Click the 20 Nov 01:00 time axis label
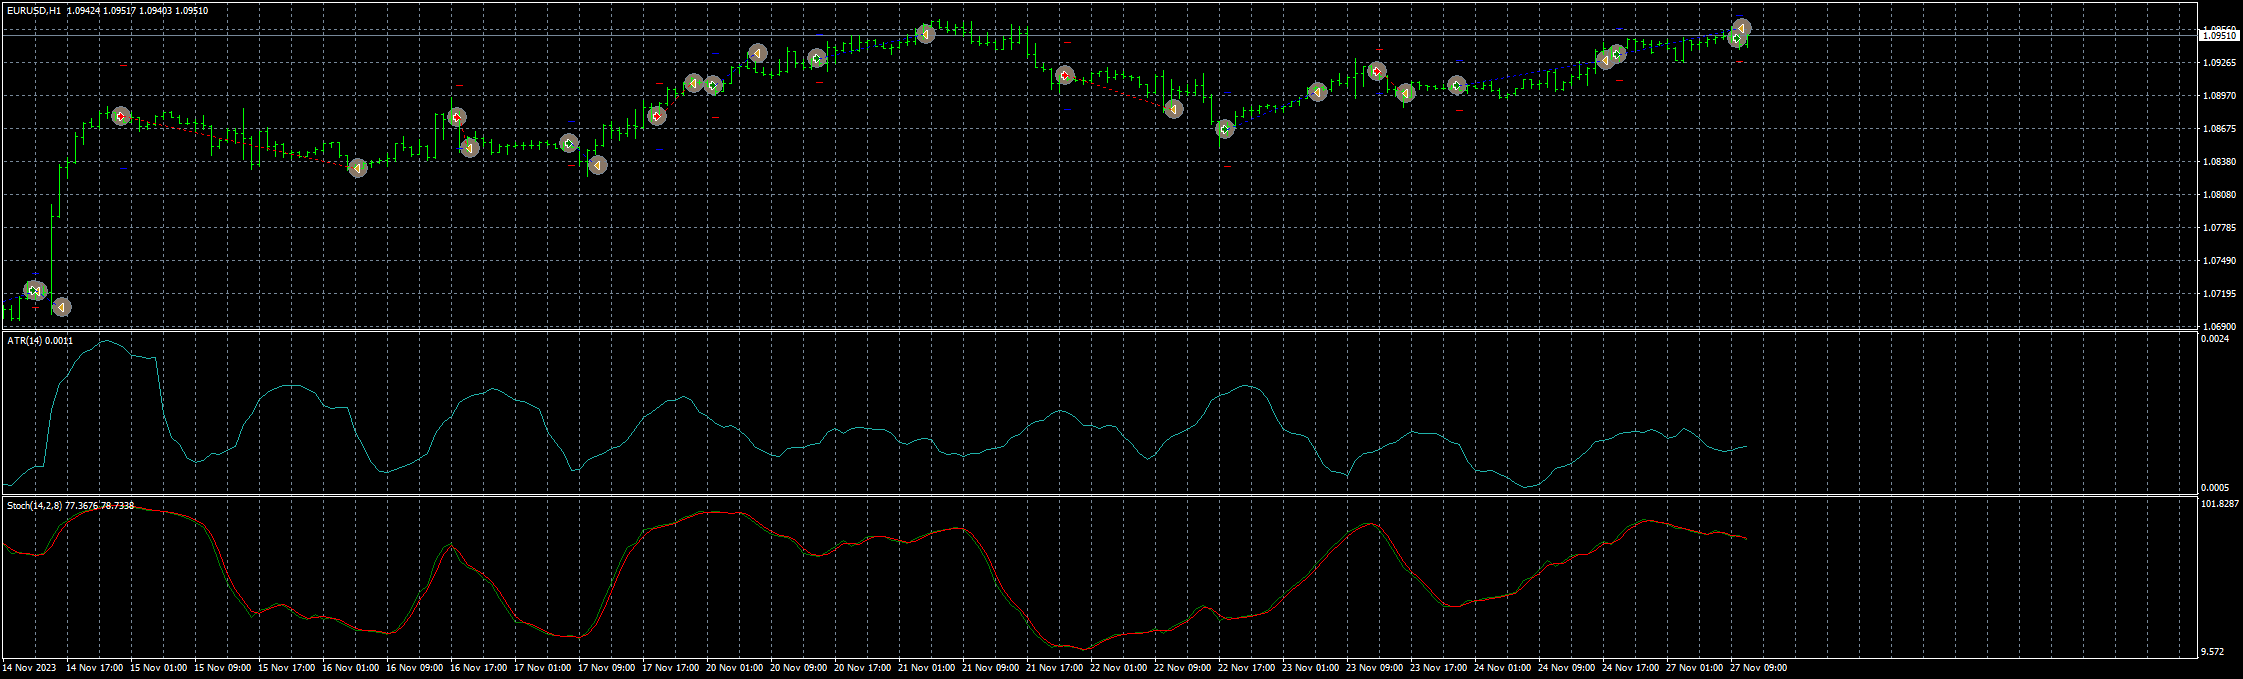Image resolution: width=2243 pixels, height=679 pixels. tap(734, 667)
